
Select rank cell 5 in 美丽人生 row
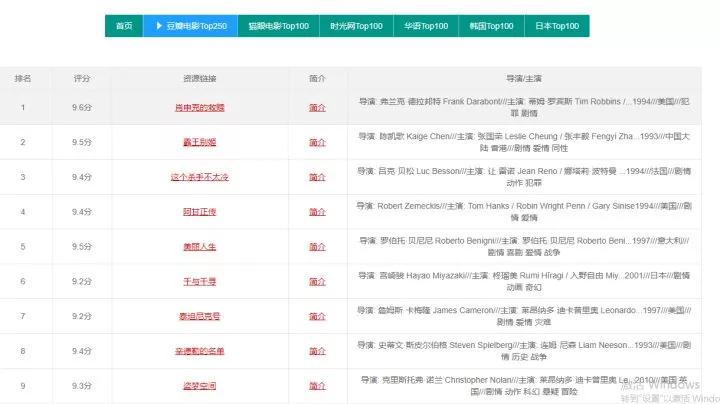tap(23, 247)
